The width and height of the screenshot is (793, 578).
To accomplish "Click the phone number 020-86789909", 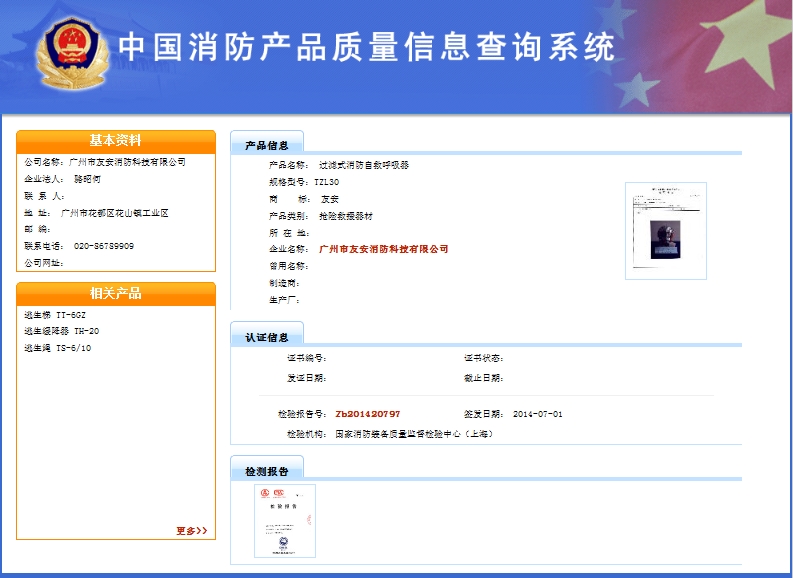I will (104, 246).
